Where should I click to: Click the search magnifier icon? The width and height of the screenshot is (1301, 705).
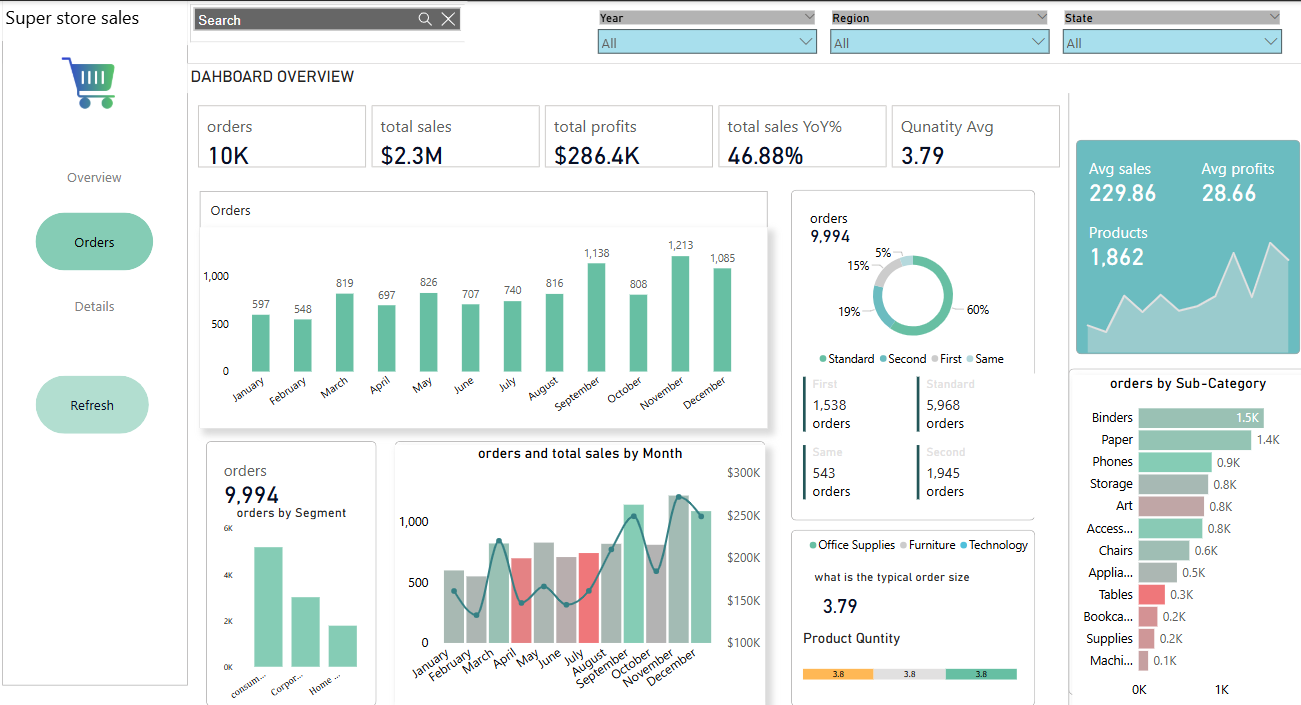tap(425, 19)
